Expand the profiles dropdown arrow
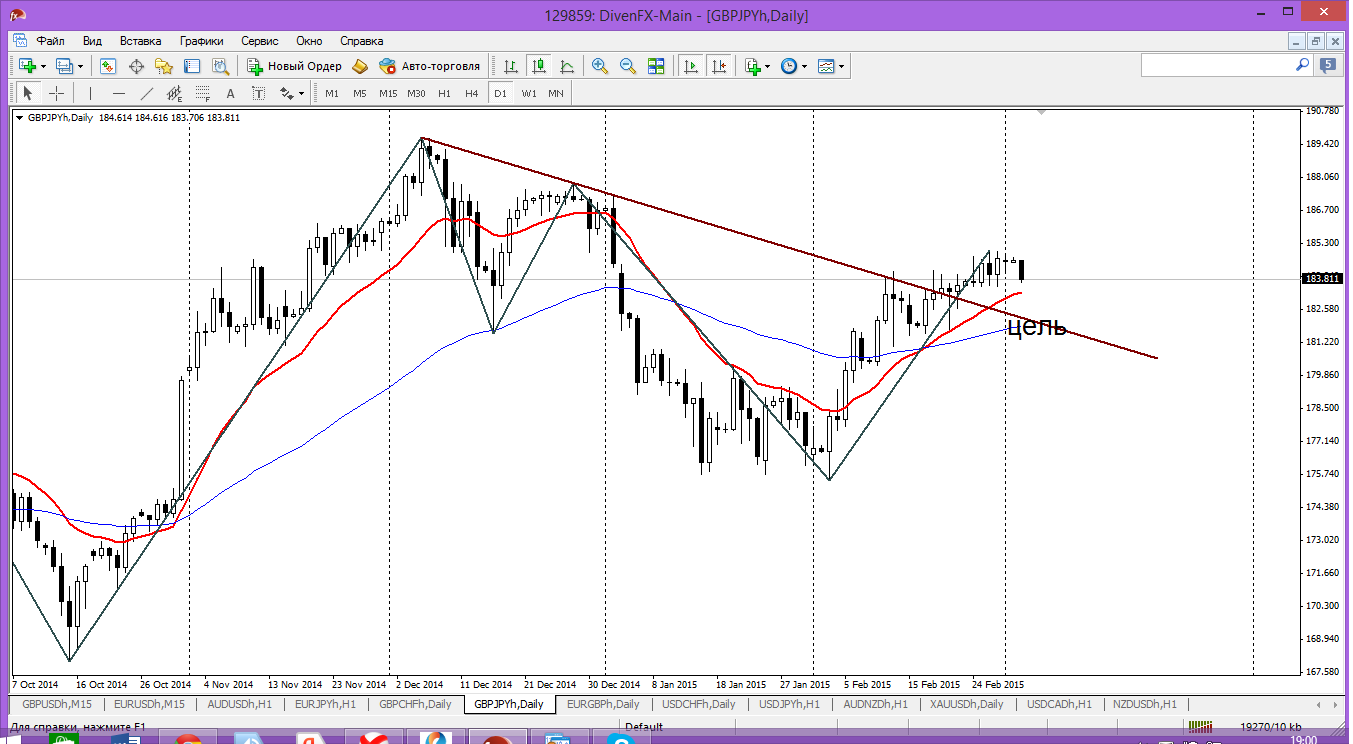The width and height of the screenshot is (1353, 744). coord(80,66)
